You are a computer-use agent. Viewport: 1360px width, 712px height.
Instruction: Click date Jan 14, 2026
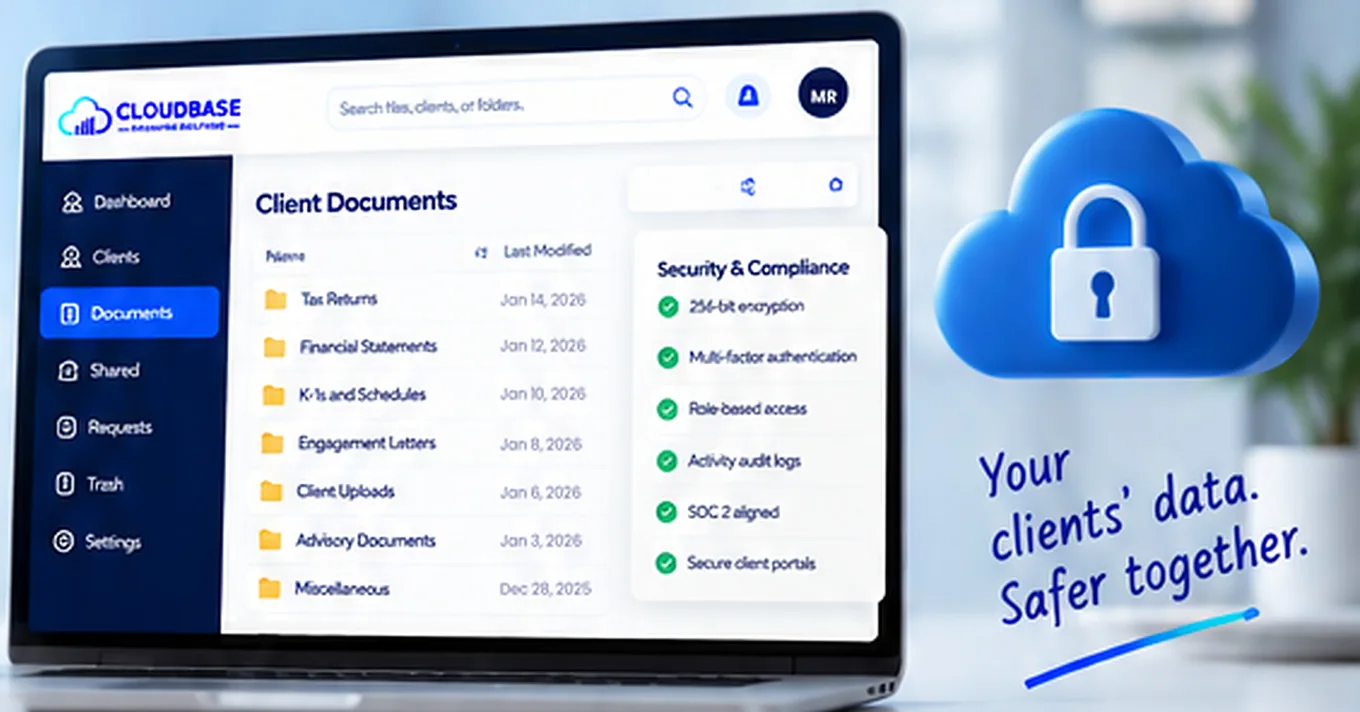tap(543, 300)
